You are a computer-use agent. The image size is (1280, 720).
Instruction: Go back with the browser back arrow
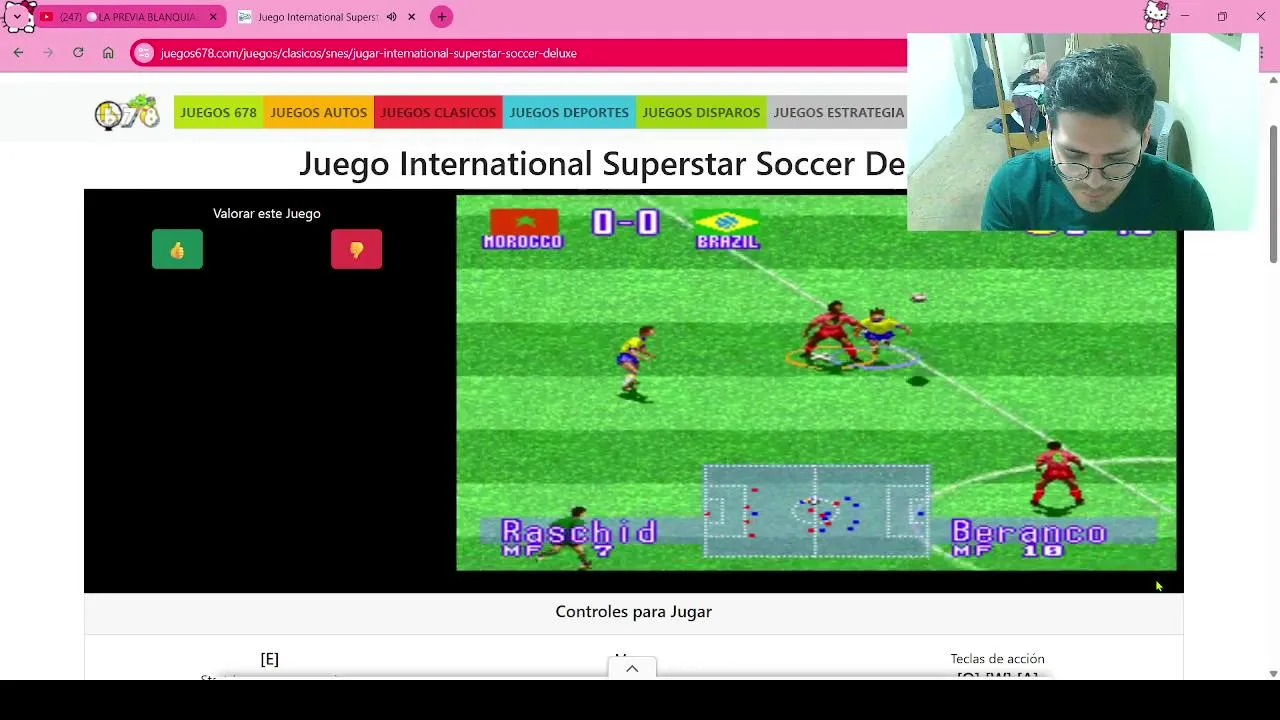click(18, 53)
